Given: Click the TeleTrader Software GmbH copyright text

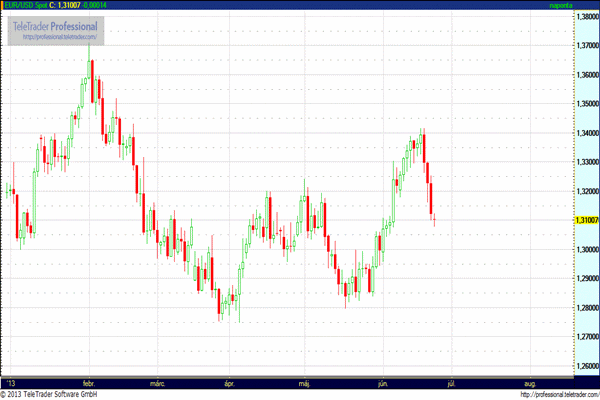Looking at the screenshot, I should (x=60, y=394).
